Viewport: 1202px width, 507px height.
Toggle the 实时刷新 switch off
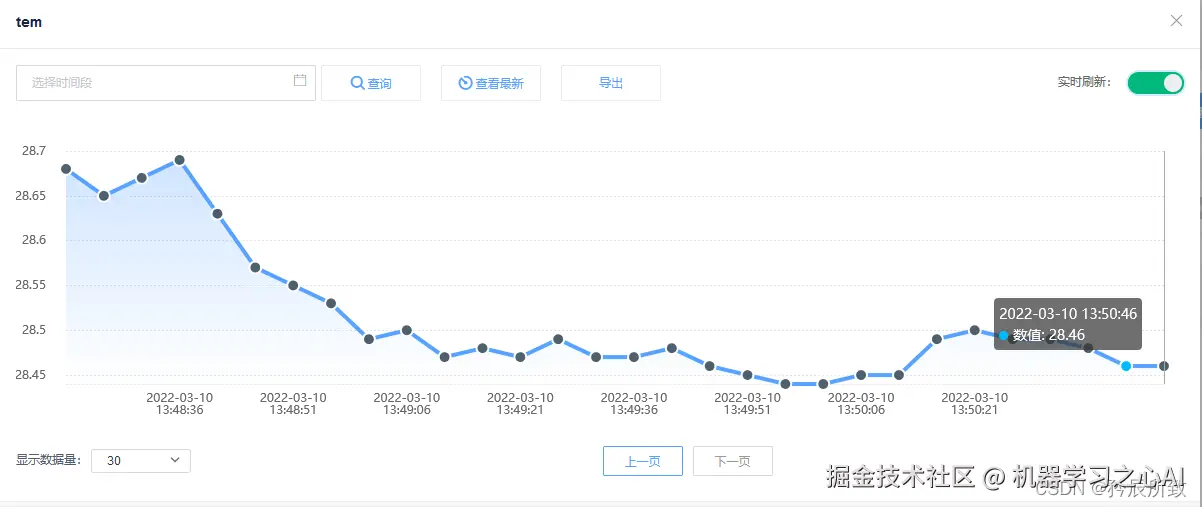[x=1155, y=83]
